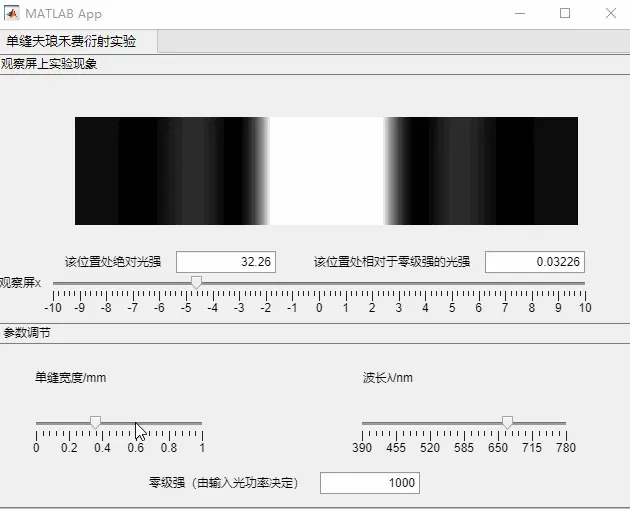Click tick label 520 on wavelength scale
Image resolution: width=630 pixels, height=509 pixels.
430,448
